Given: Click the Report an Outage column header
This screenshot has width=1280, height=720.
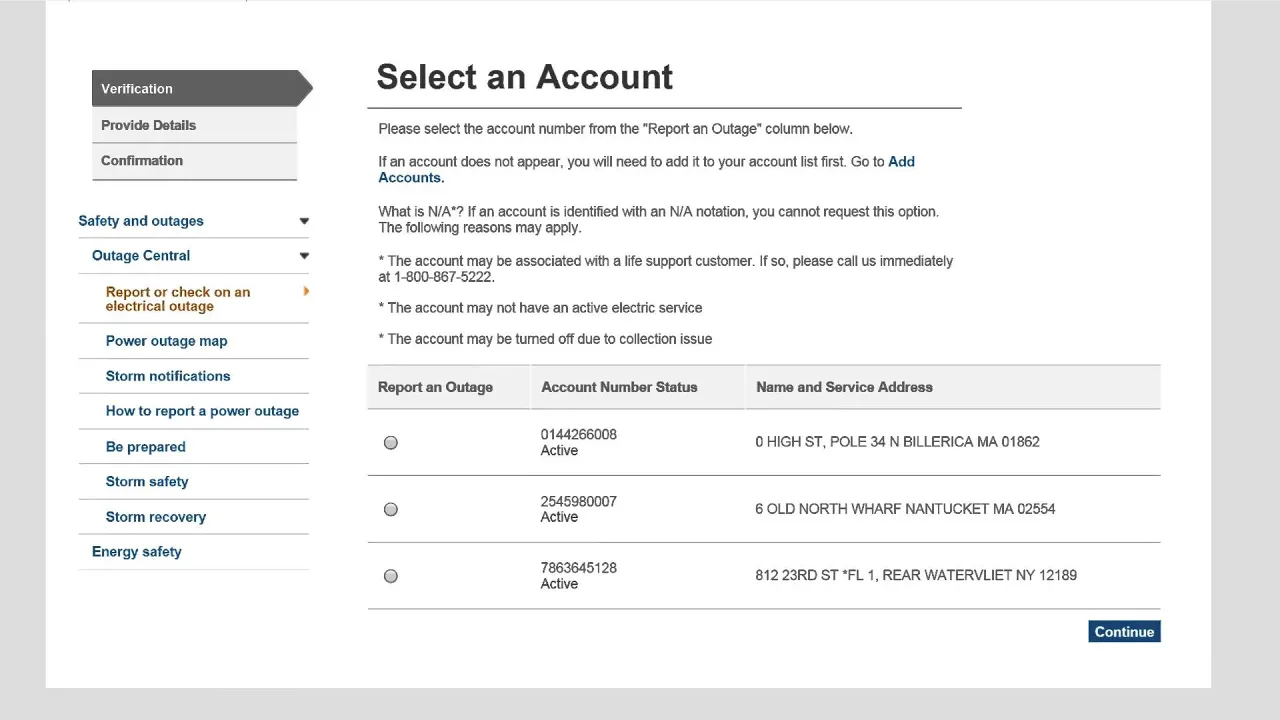Looking at the screenshot, I should coord(435,387).
